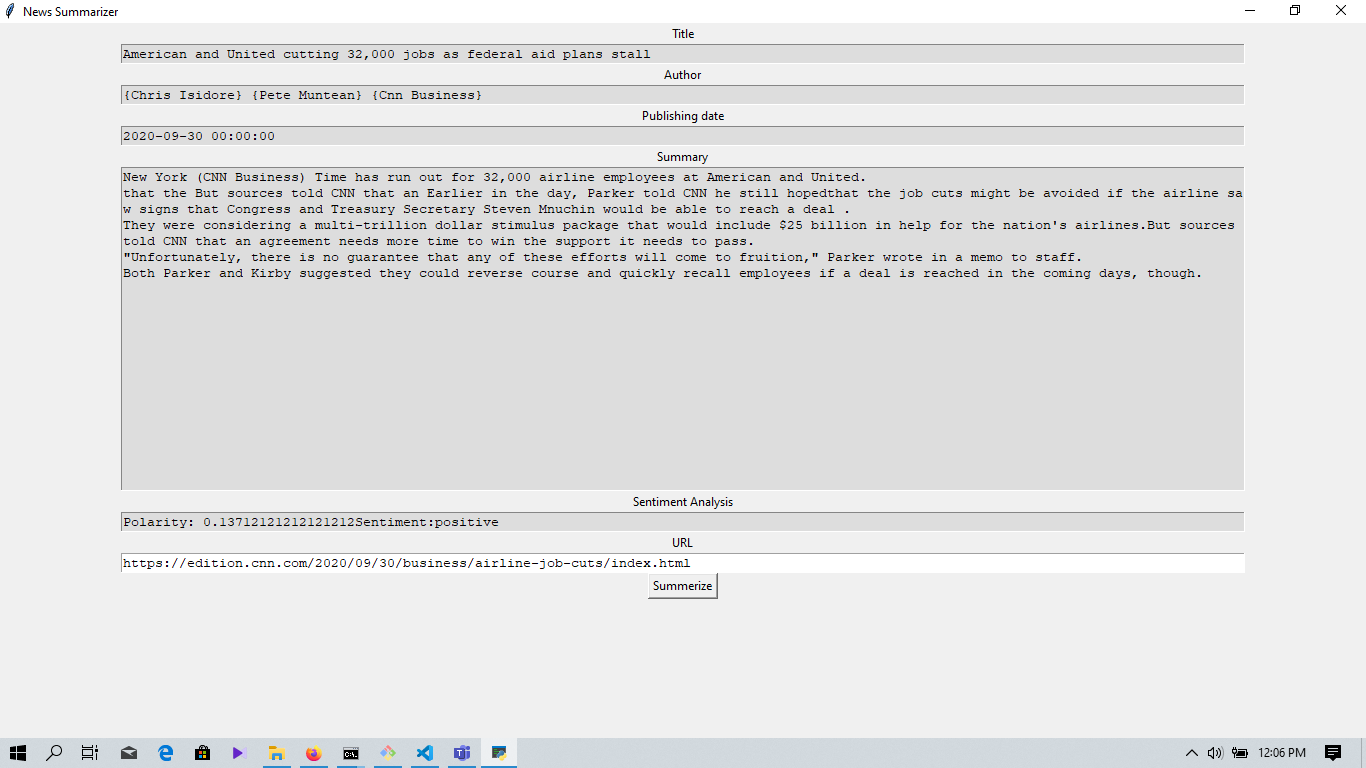Click the 'URL' label

[x=682, y=543]
